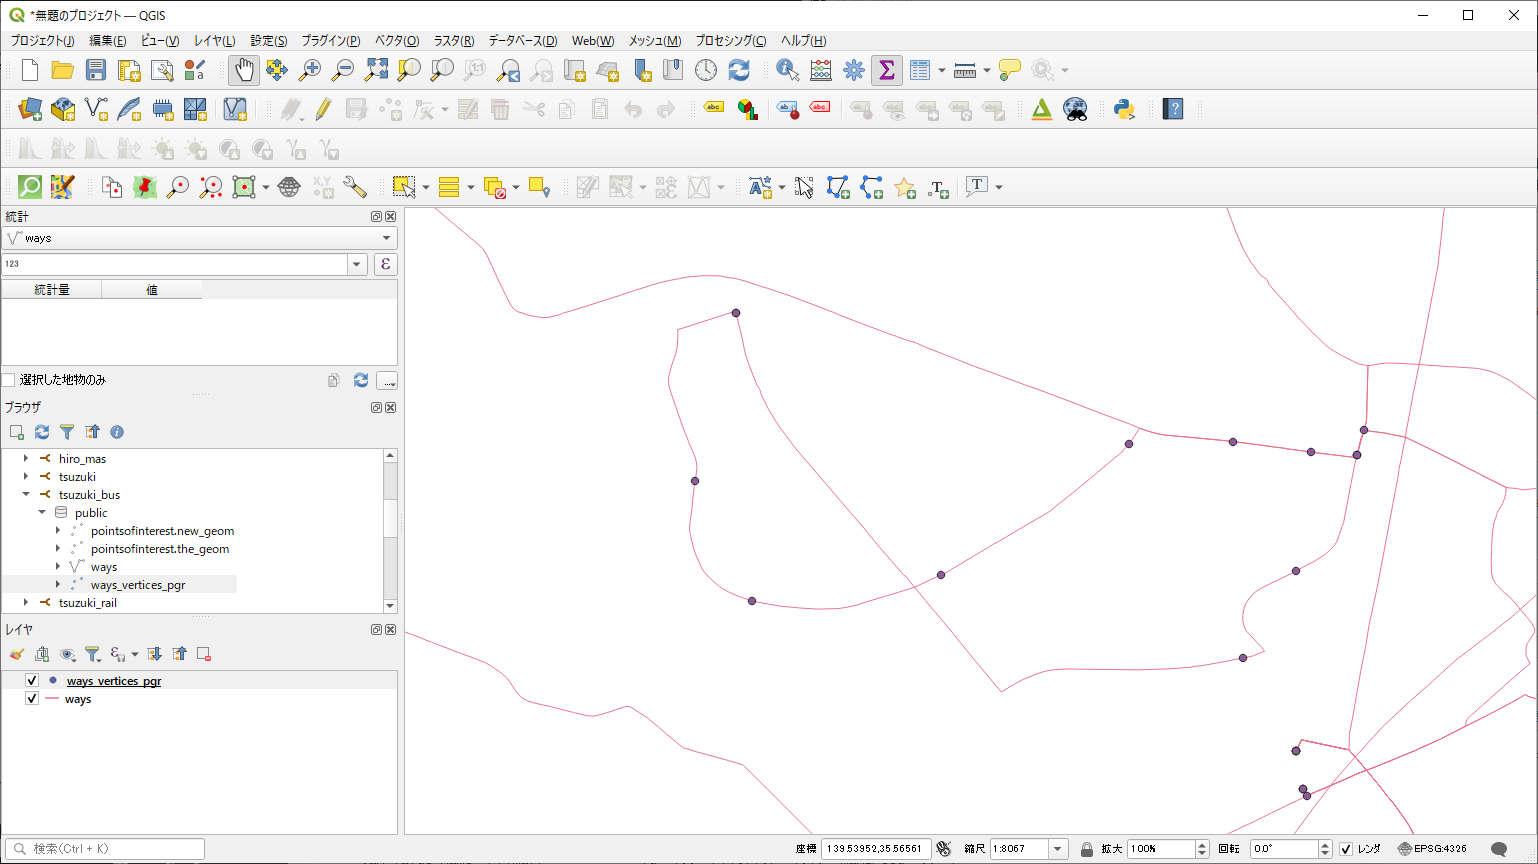Click the expression epsilon button
Screen dimensions: 1538x864
click(x=385, y=264)
